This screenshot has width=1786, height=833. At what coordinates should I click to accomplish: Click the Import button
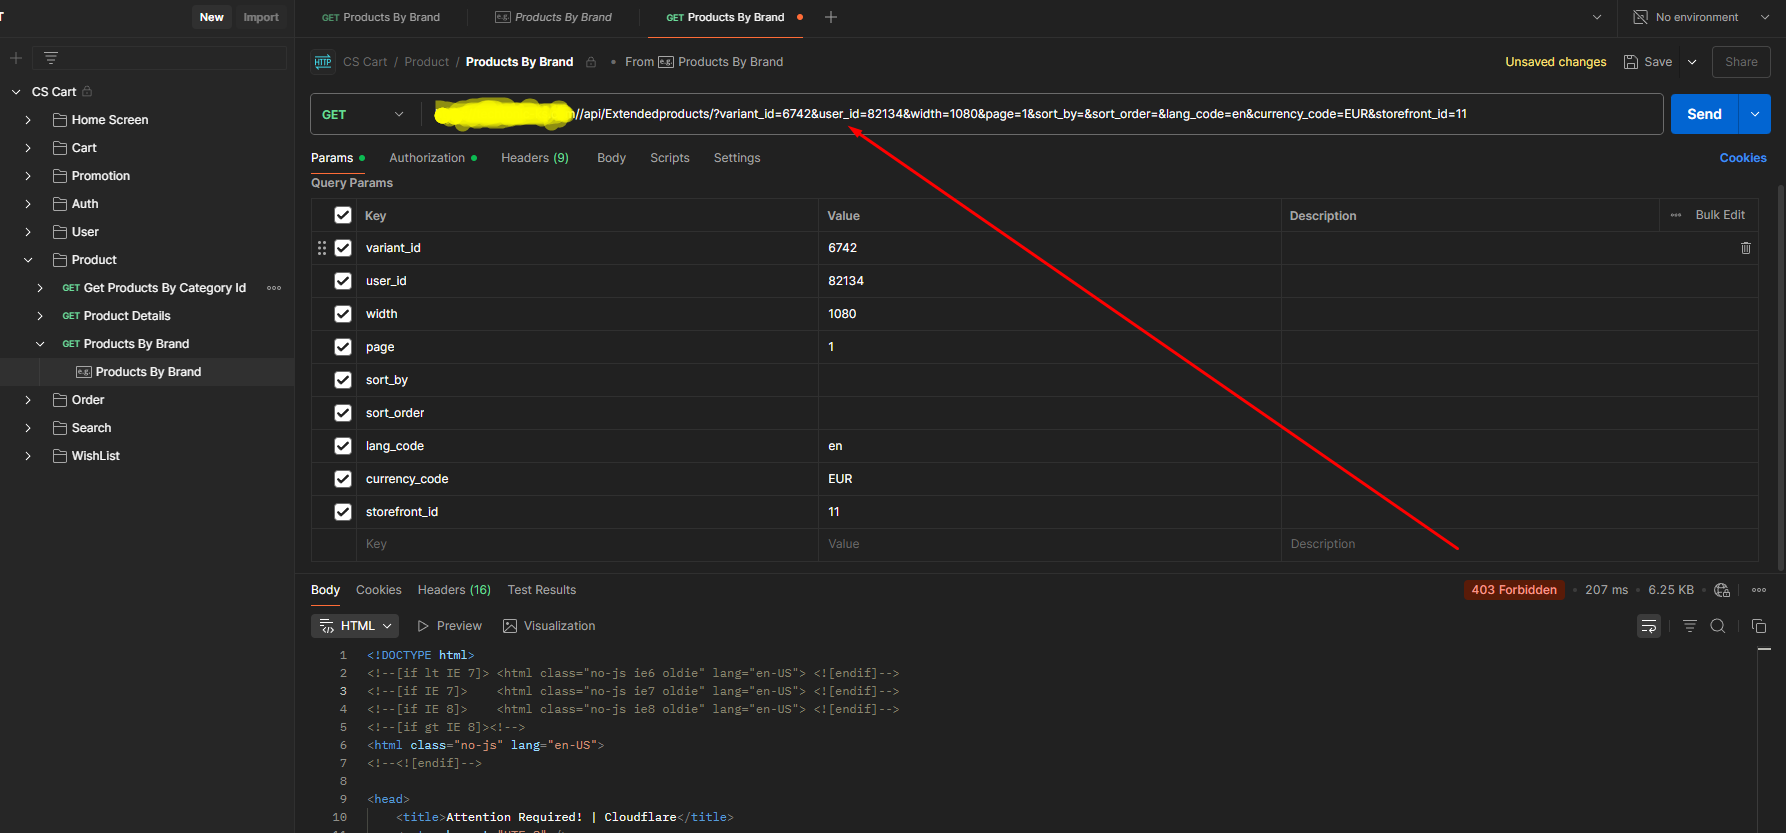tap(261, 17)
